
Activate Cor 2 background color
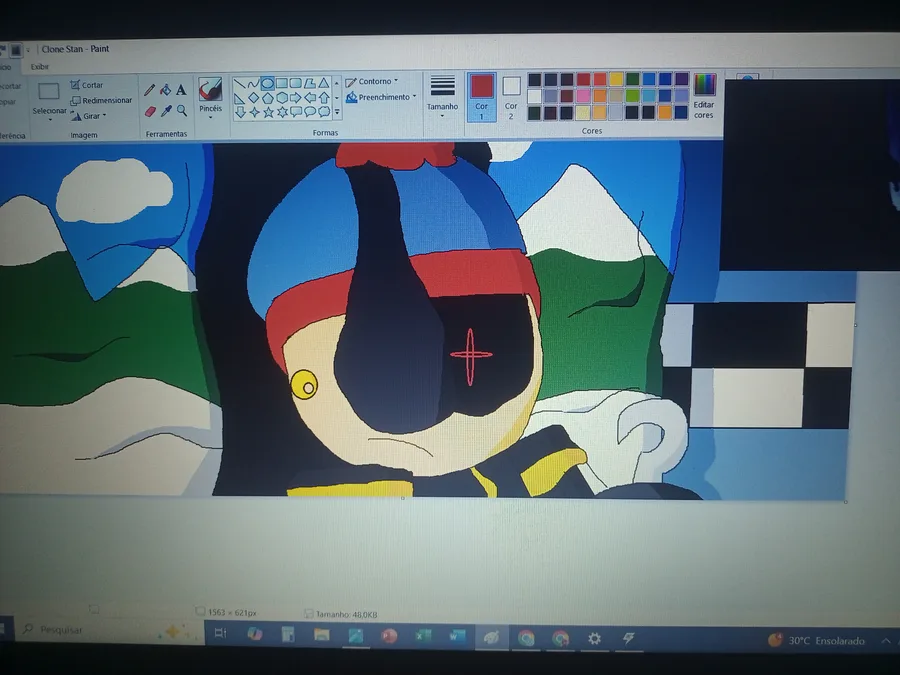point(511,97)
